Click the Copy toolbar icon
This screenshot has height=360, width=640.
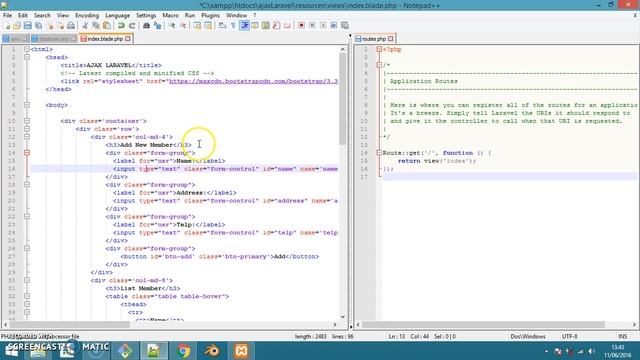click(96, 26)
